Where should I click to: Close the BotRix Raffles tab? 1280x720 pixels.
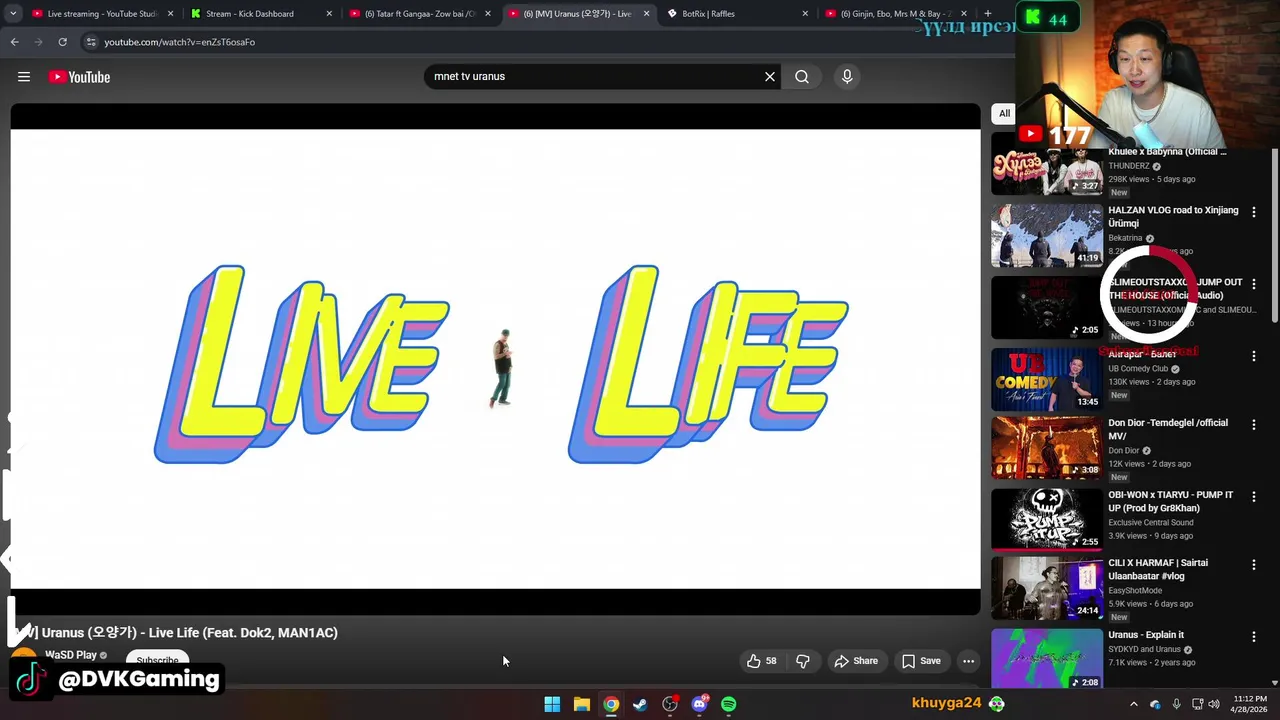point(805,14)
